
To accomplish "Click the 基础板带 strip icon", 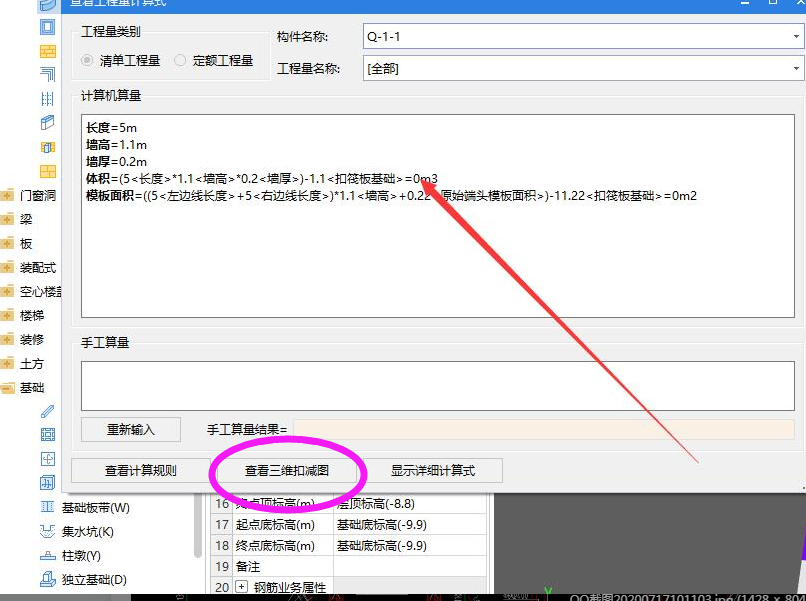I will [x=47, y=507].
